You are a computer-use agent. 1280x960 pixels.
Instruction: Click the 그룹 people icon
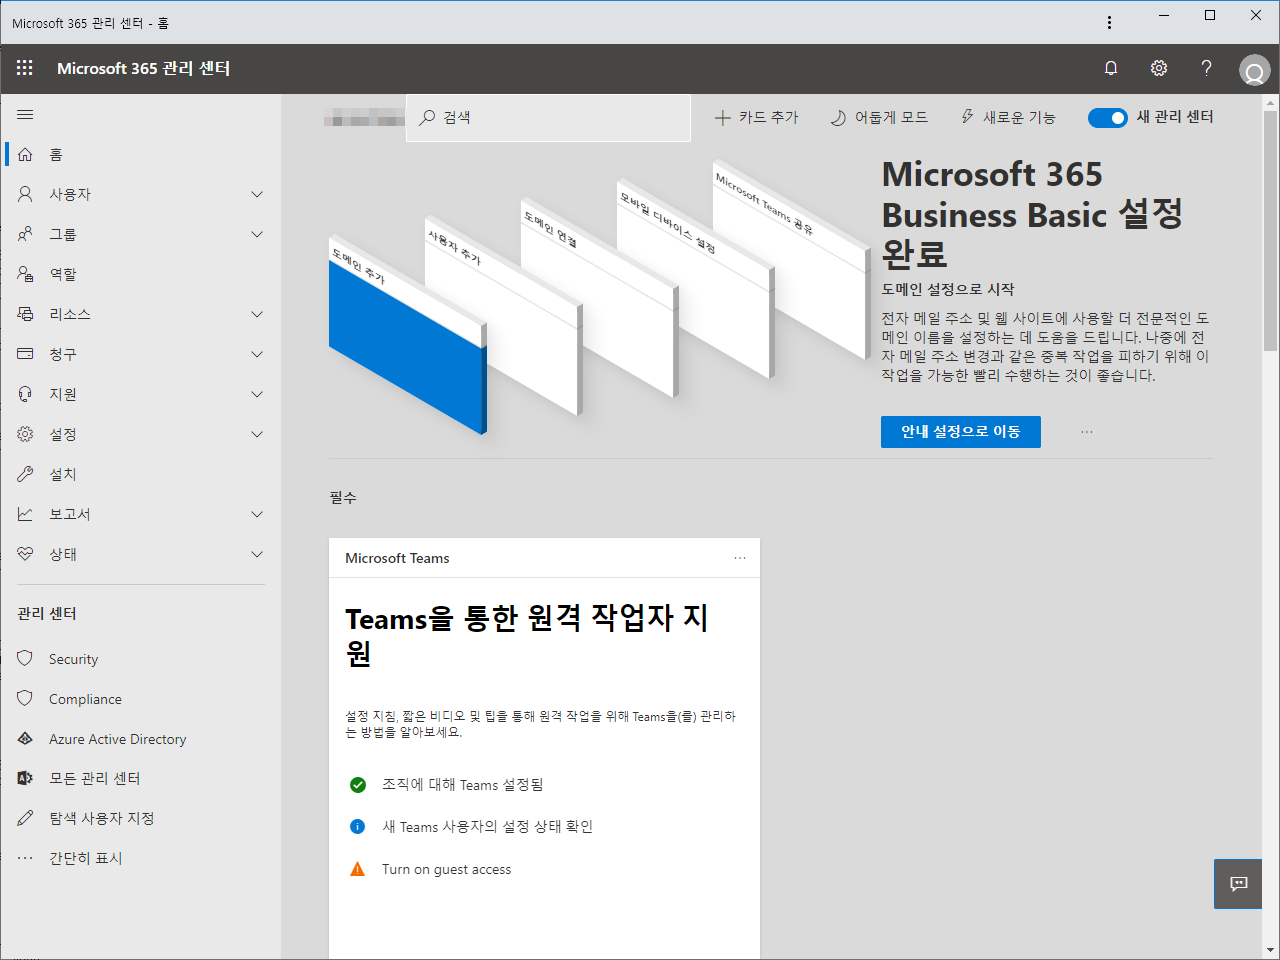click(x=25, y=234)
